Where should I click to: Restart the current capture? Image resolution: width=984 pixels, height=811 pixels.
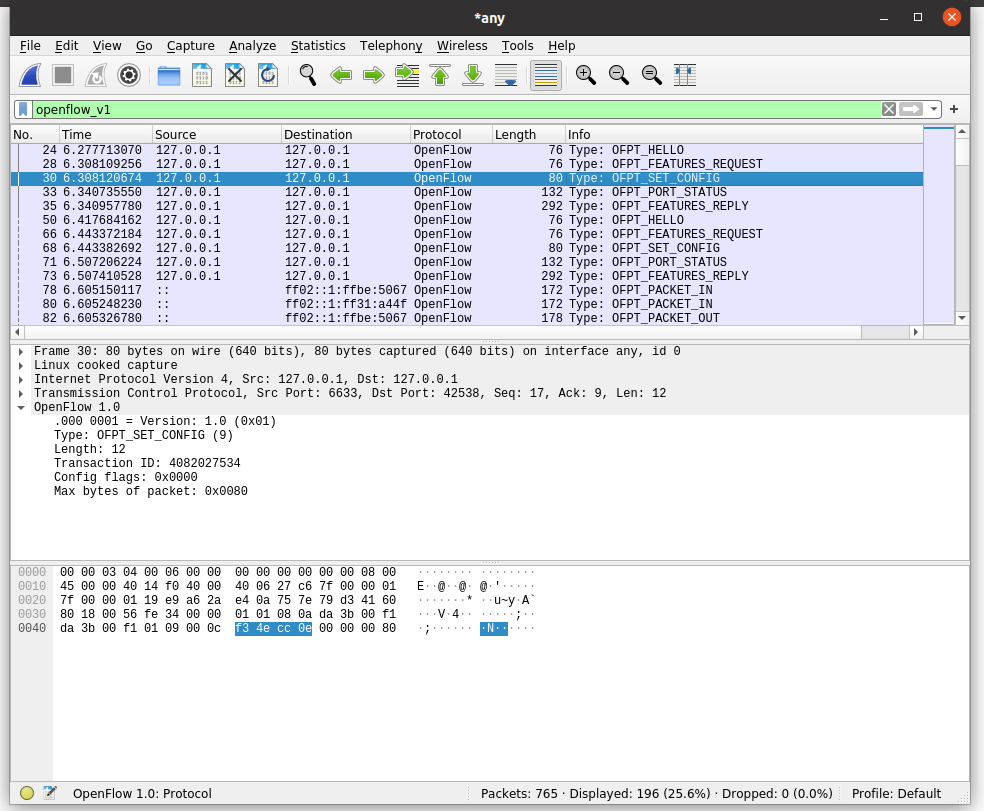[x=96, y=75]
